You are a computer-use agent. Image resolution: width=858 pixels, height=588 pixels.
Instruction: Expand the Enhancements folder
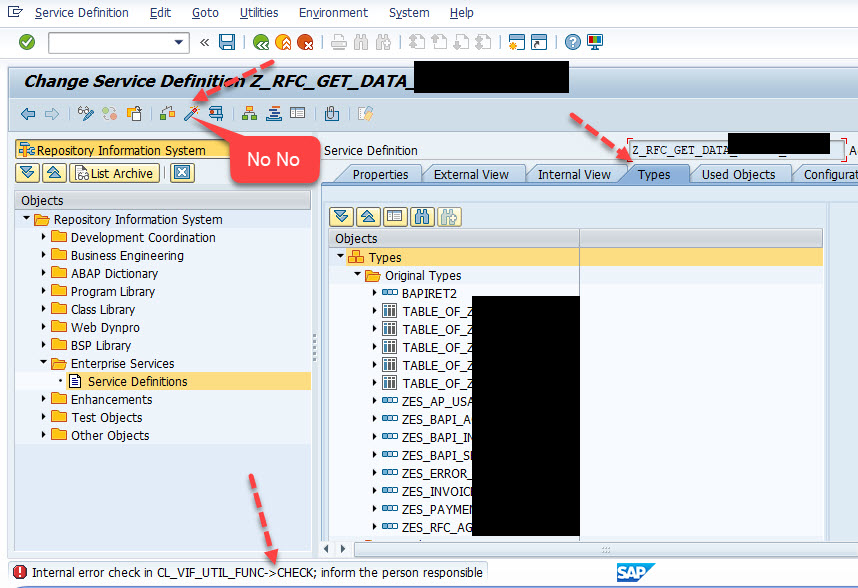(44, 399)
